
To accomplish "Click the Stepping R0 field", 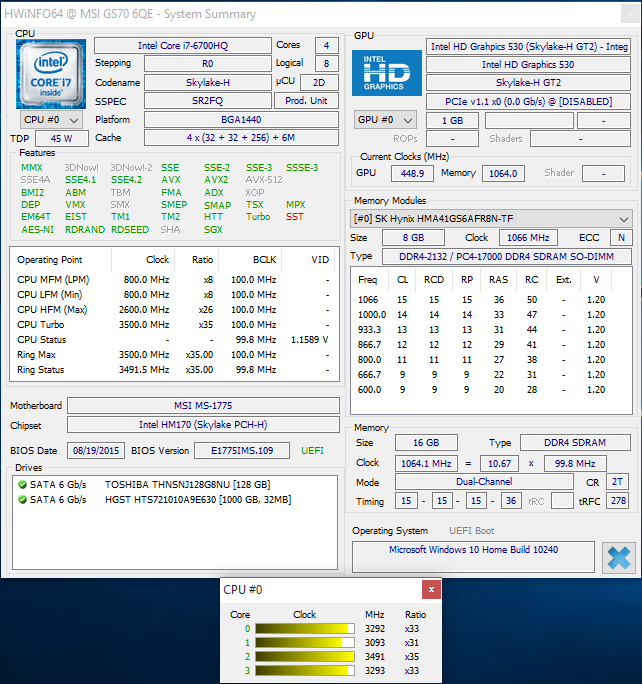I will (208, 64).
